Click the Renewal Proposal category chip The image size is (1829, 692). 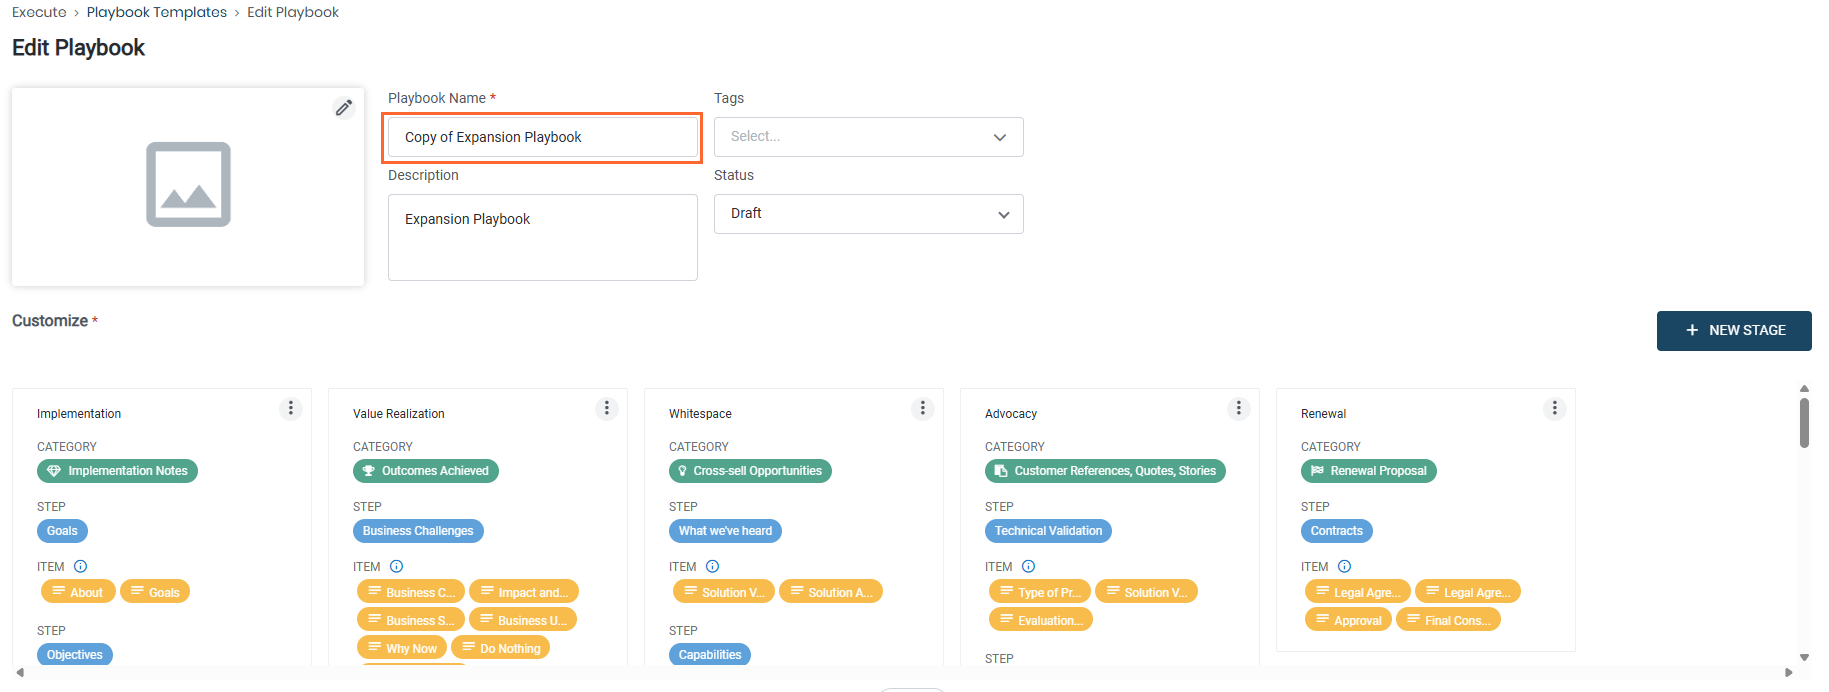1368,471
